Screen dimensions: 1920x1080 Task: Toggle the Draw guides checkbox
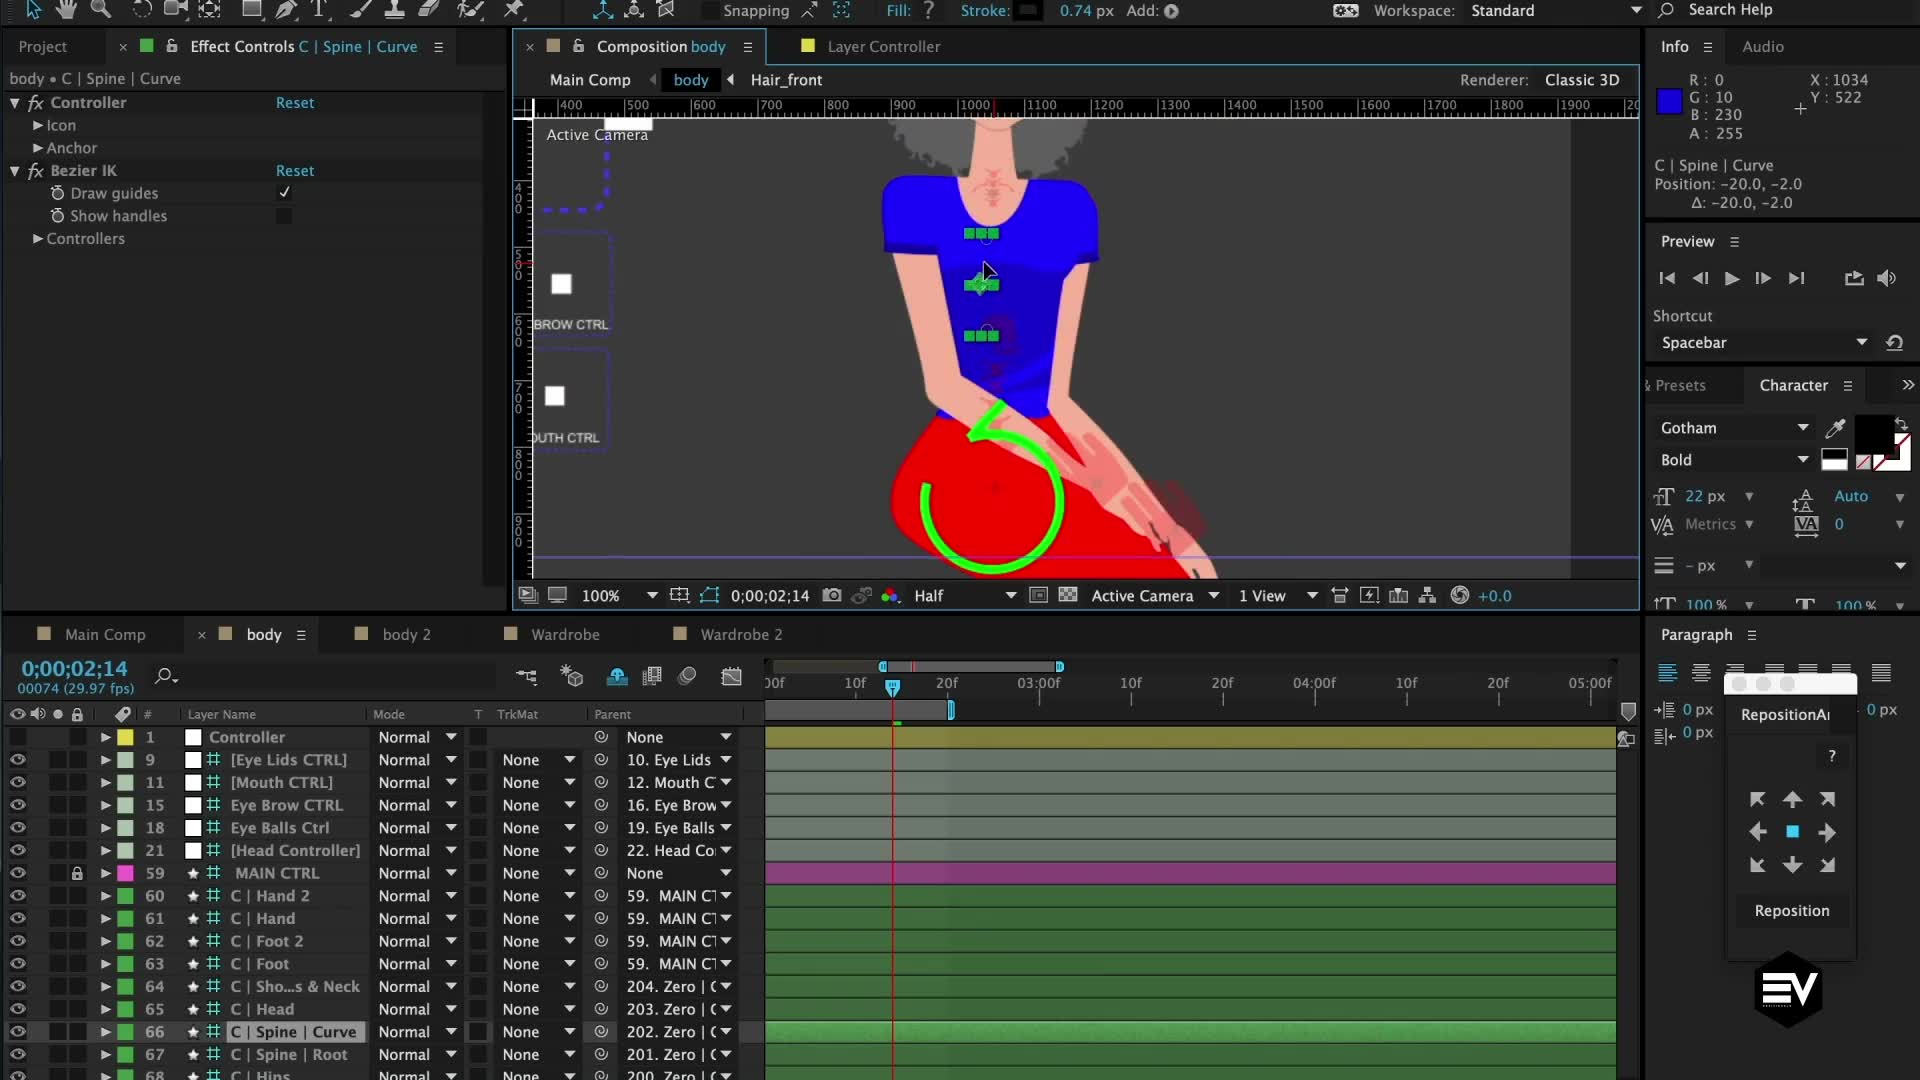pyautogui.click(x=284, y=193)
